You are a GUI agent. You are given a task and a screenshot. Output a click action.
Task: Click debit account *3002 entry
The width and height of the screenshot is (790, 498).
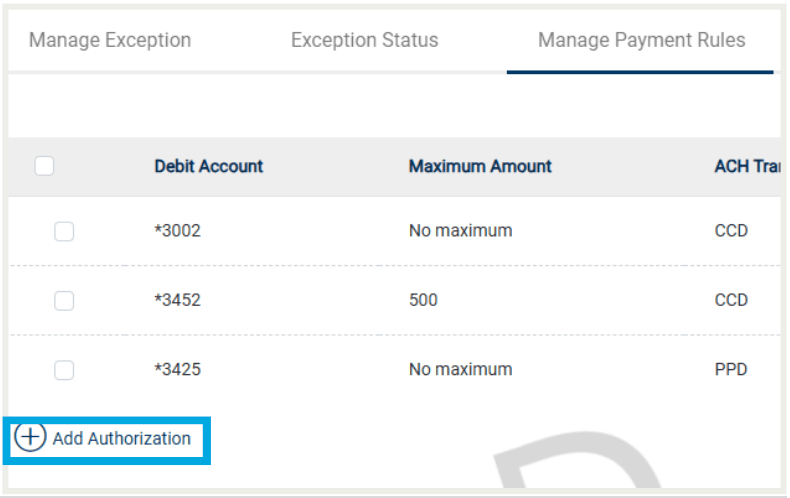tap(177, 231)
